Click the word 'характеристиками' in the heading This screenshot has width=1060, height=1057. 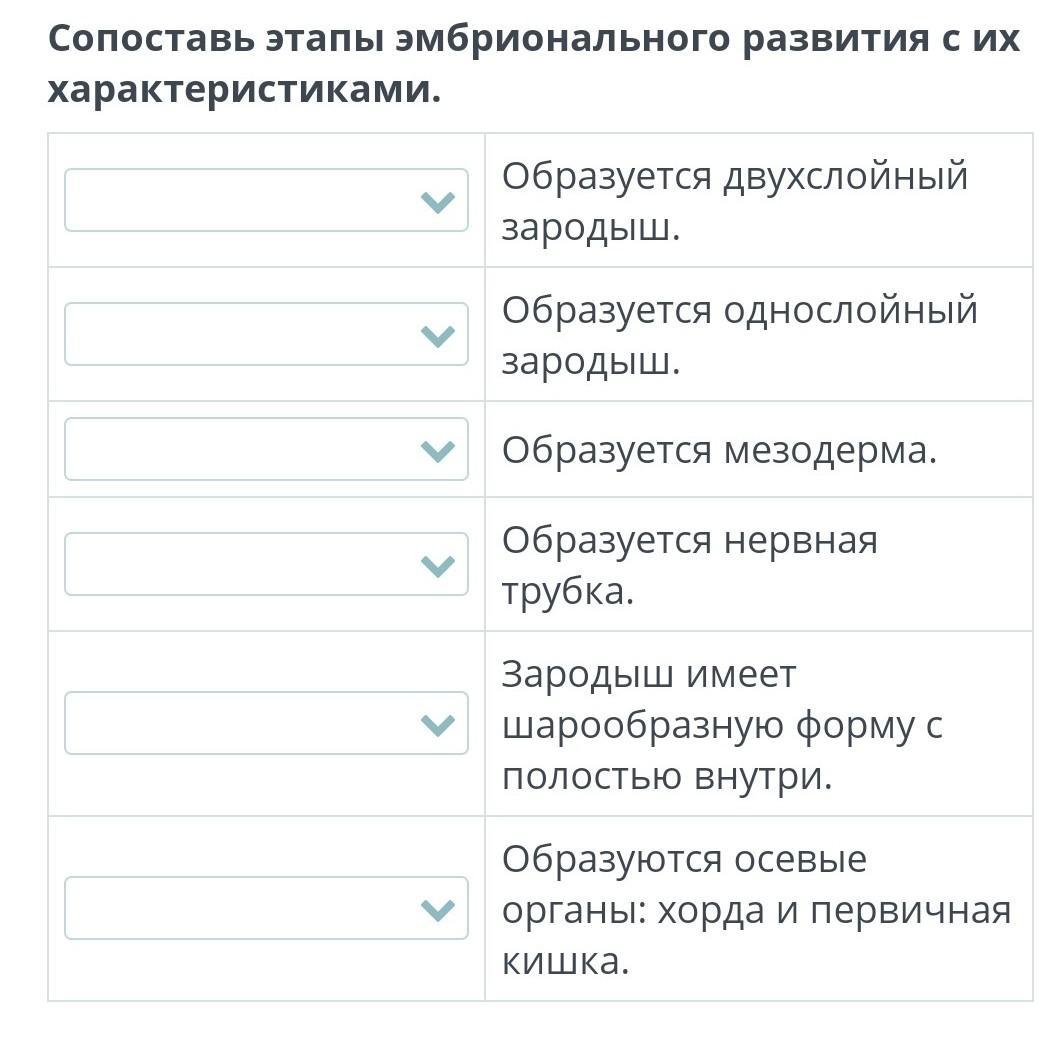tap(244, 89)
